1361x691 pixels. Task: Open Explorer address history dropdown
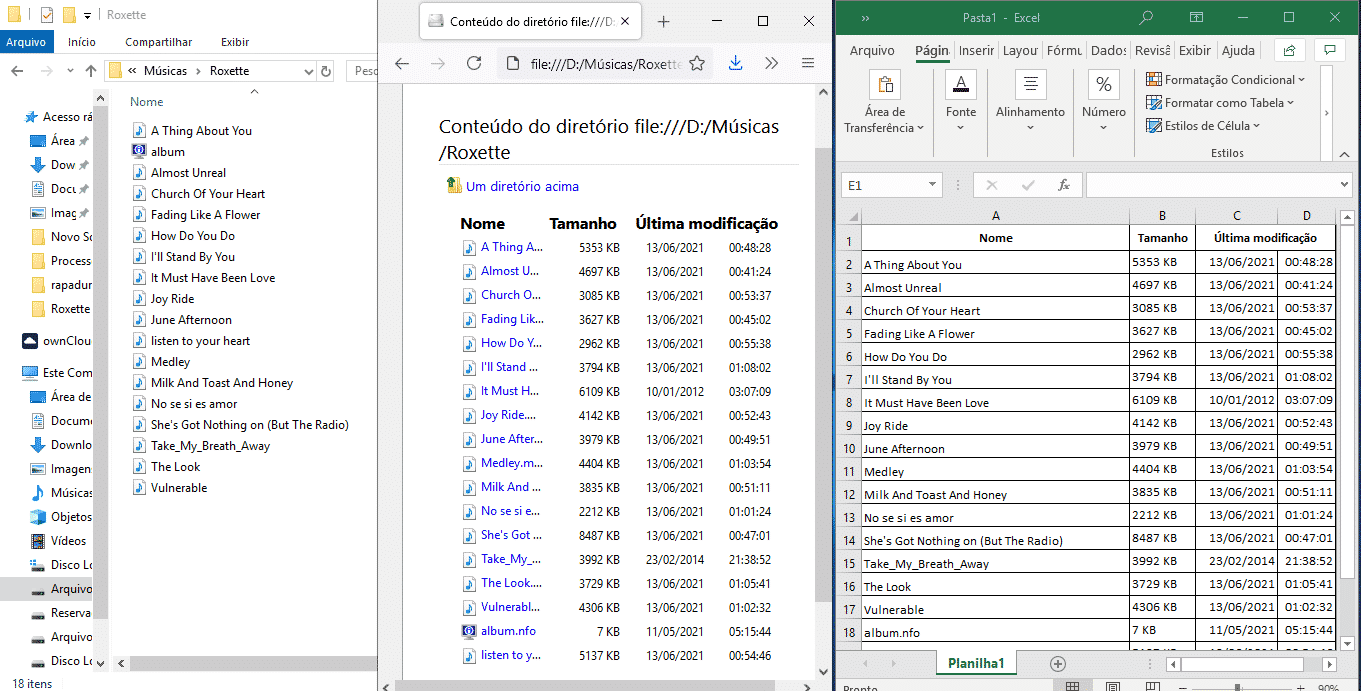click(308, 71)
